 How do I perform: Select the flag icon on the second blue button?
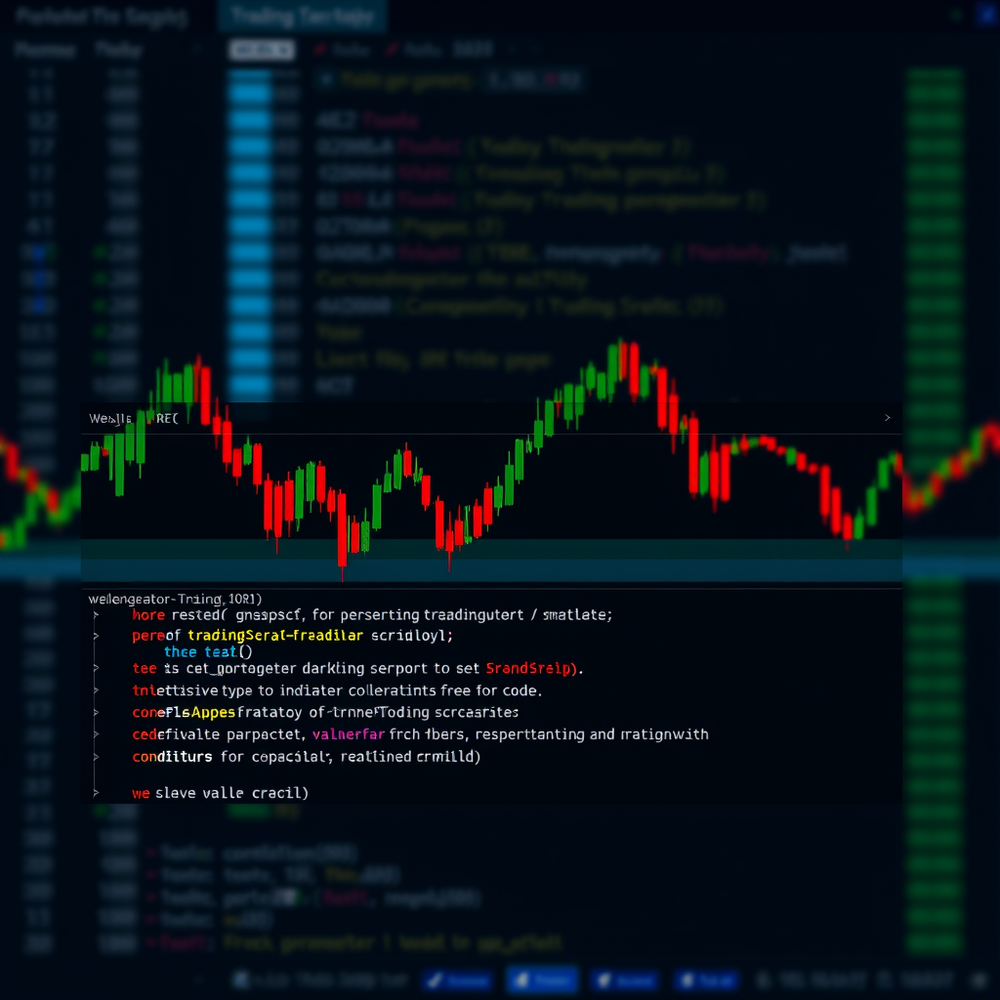pyautogui.click(x=523, y=980)
